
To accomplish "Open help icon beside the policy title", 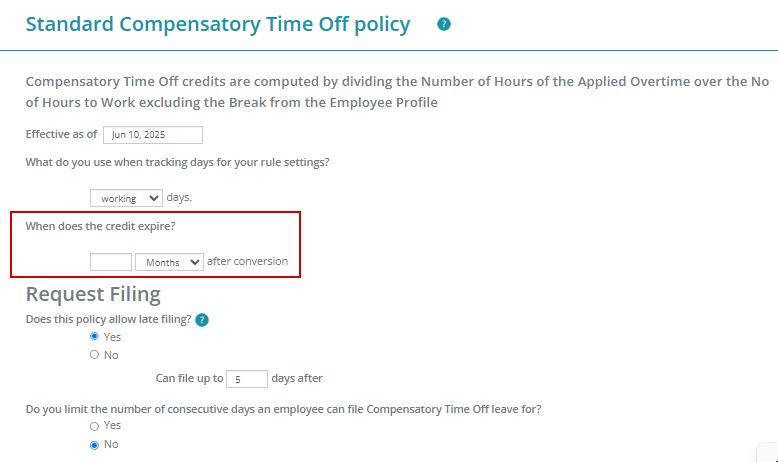I will [x=444, y=24].
